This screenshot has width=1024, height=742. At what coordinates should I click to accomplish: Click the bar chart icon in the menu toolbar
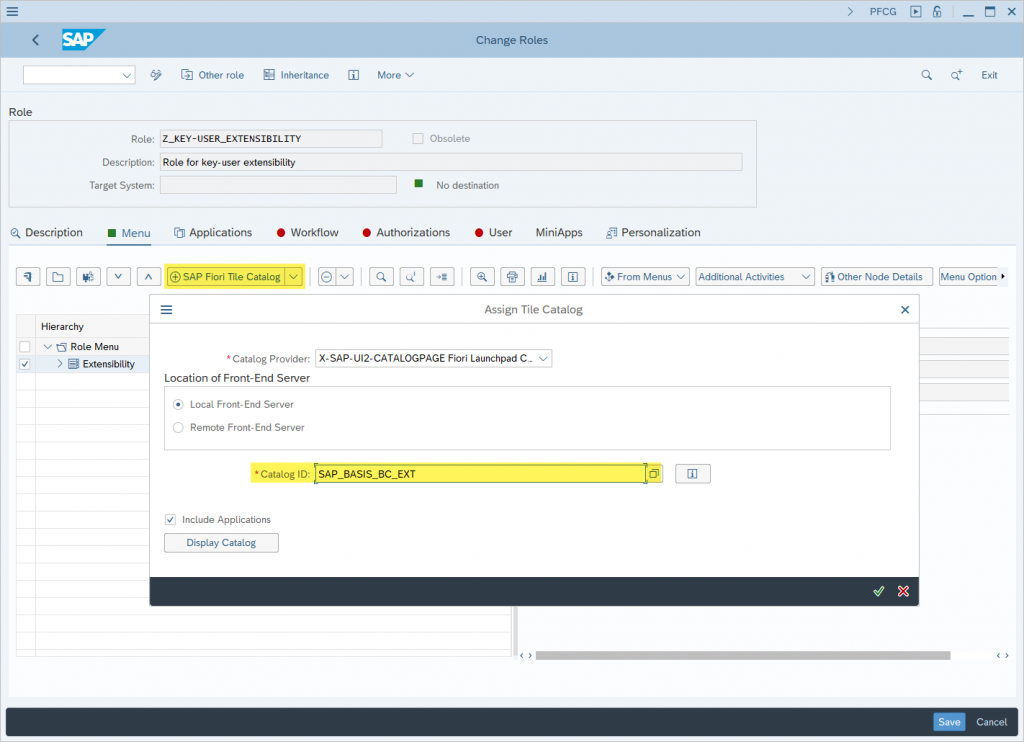[x=543, y=276]
